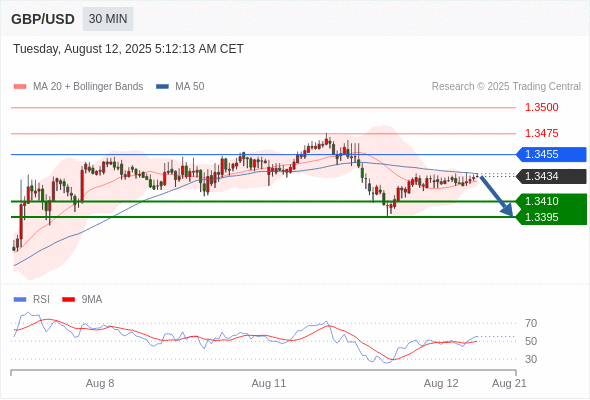Select the 1.3434 current price tag
Screen dimensions: 590x400
click(x=551, y=176)
